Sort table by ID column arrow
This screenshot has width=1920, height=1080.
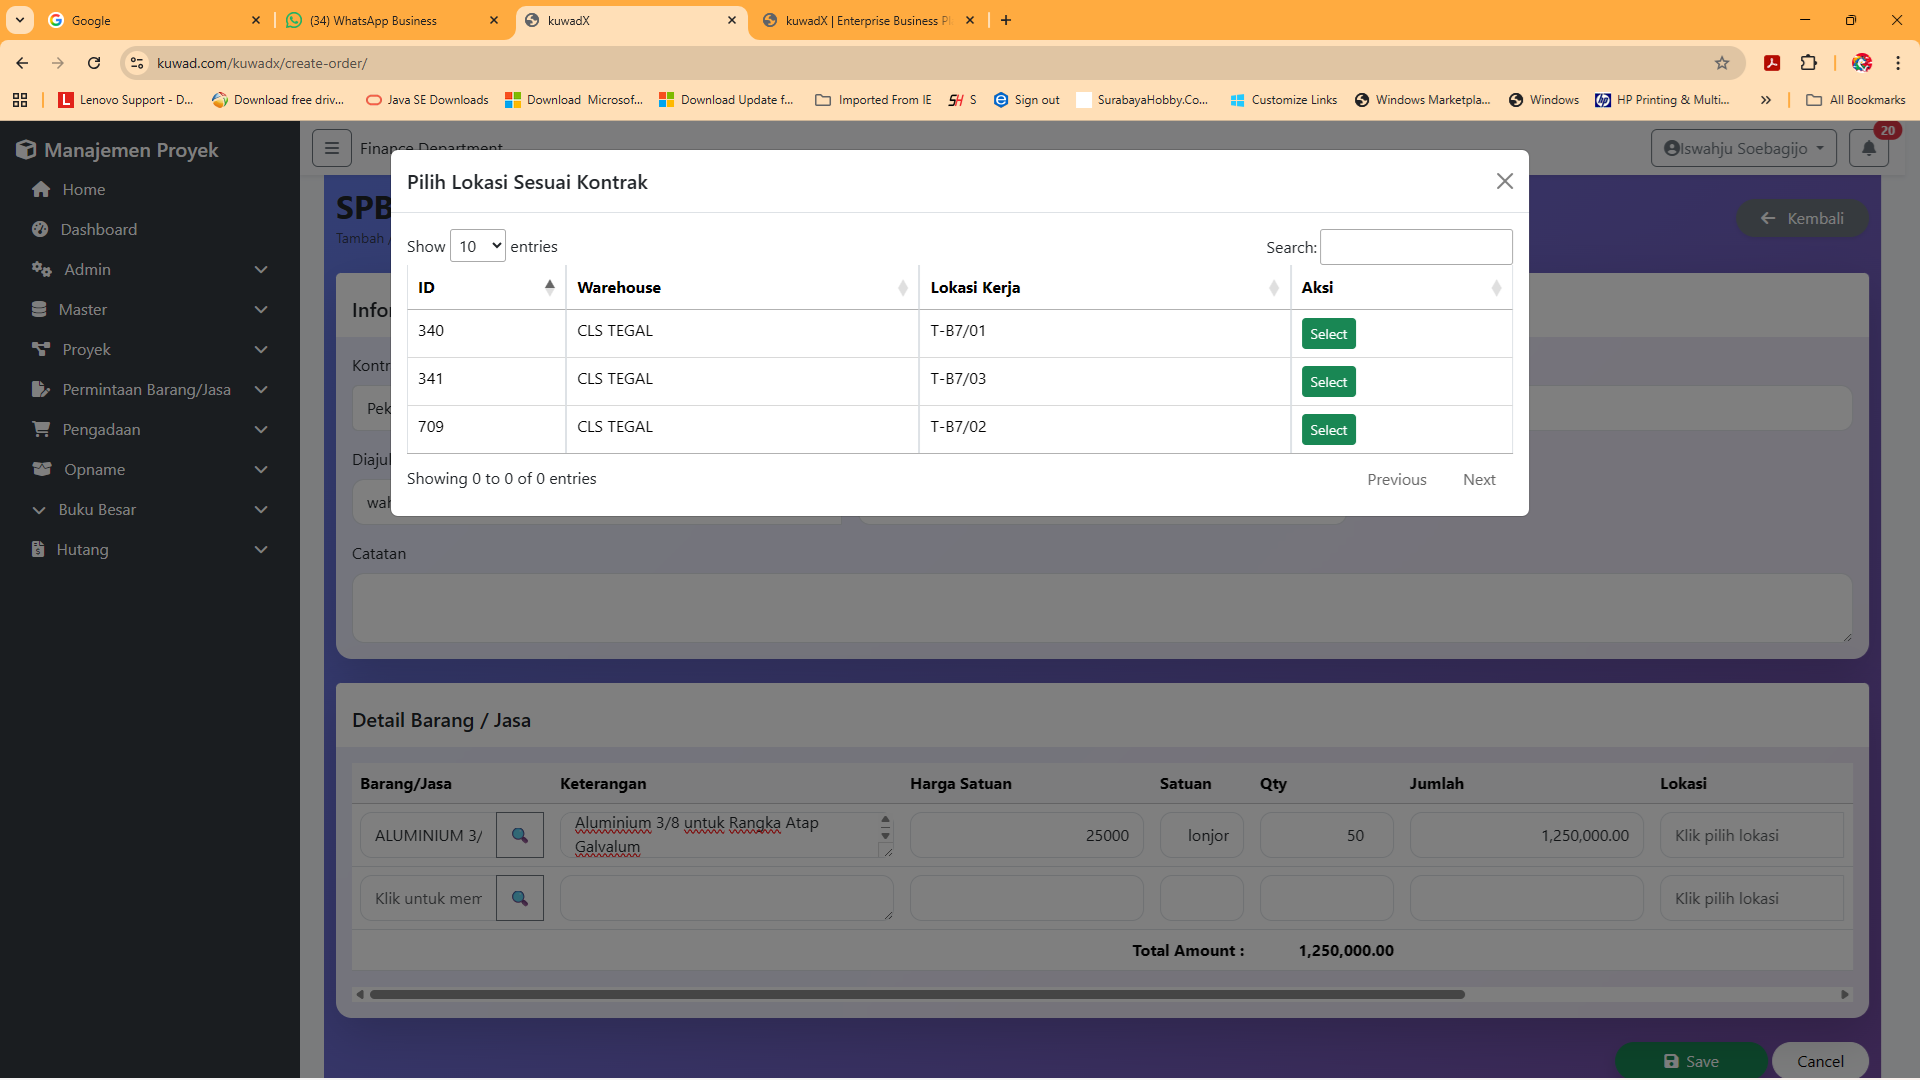[x=549, y=287]
